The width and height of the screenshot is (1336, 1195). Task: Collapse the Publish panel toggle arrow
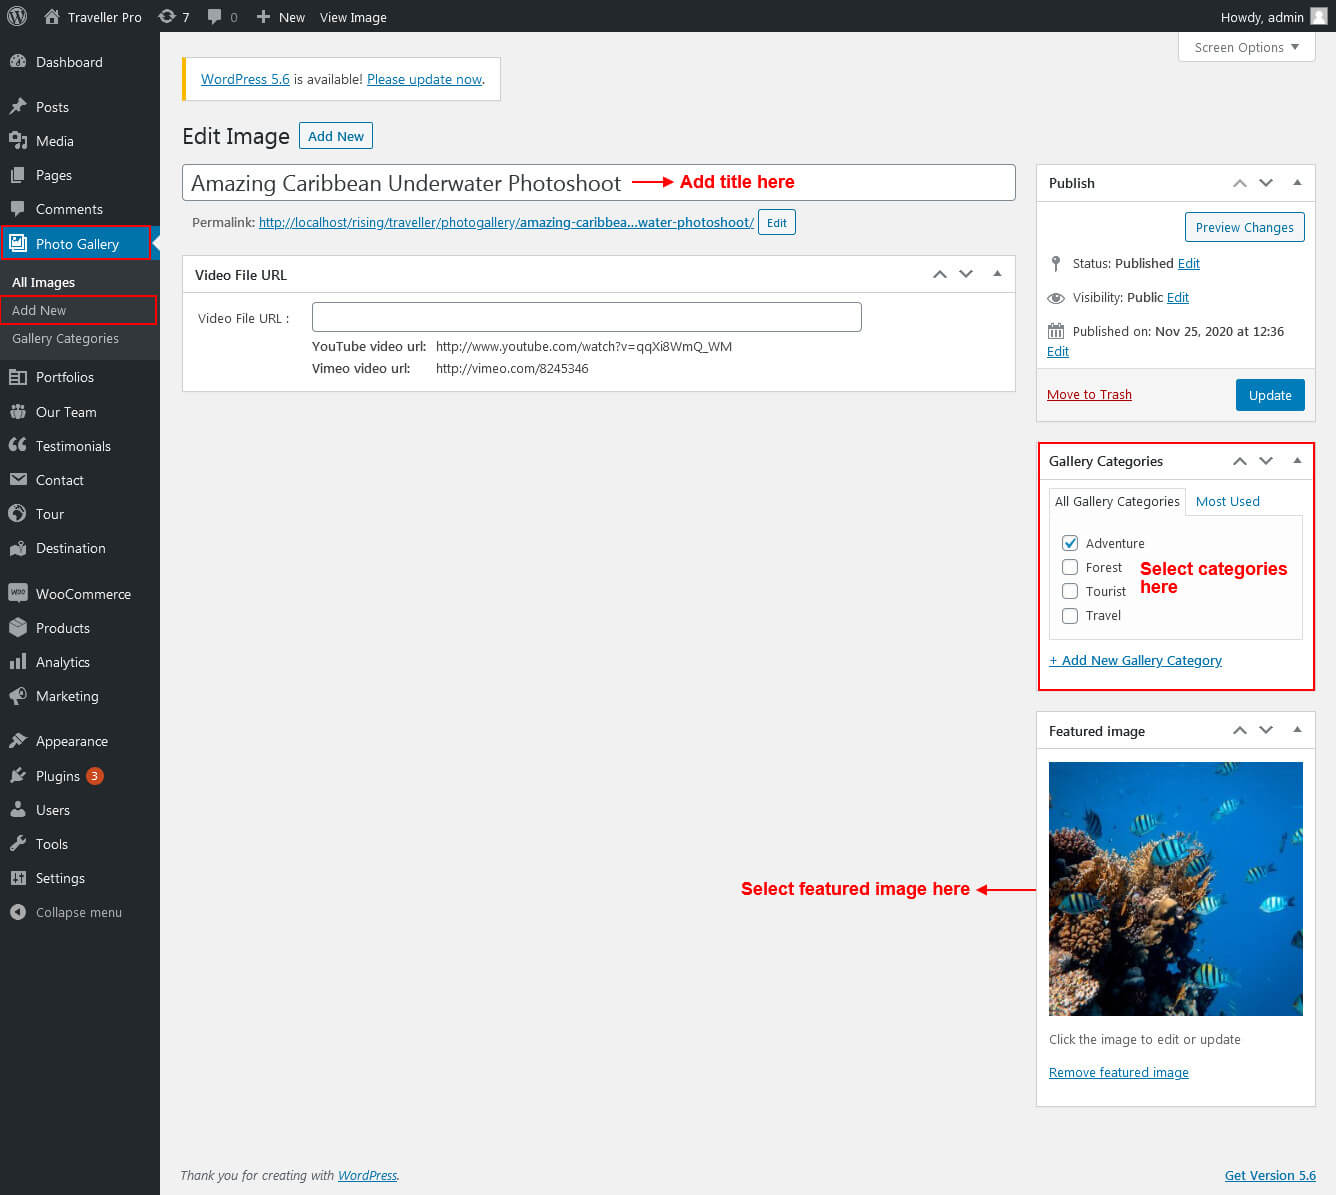(1297, 183)
